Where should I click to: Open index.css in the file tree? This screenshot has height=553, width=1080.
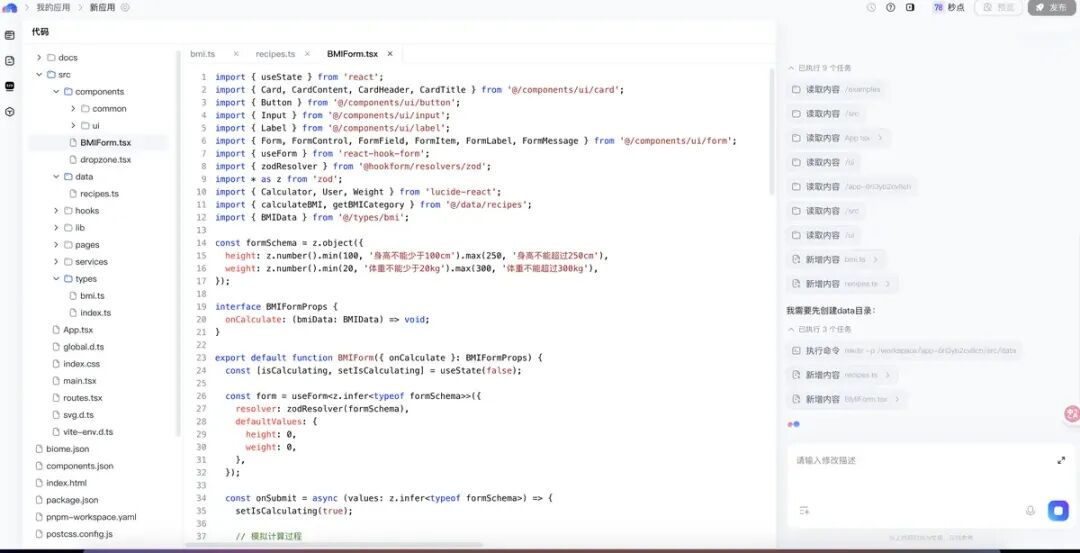75,364
